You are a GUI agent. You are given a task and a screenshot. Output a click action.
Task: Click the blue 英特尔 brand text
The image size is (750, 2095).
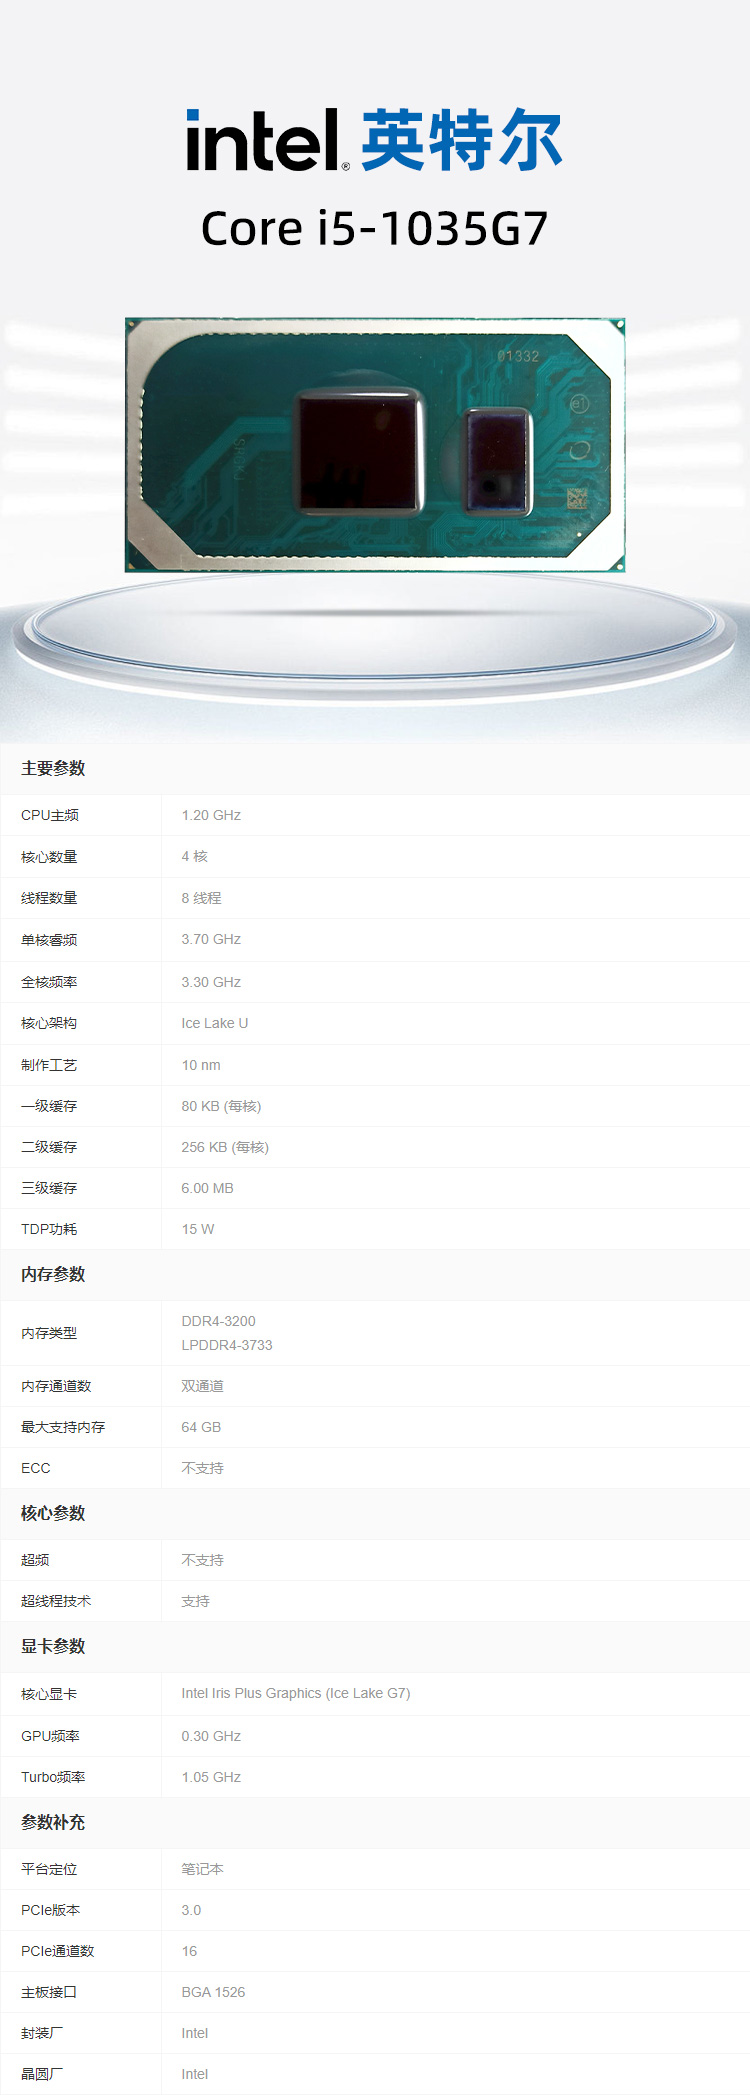point(461,140)
